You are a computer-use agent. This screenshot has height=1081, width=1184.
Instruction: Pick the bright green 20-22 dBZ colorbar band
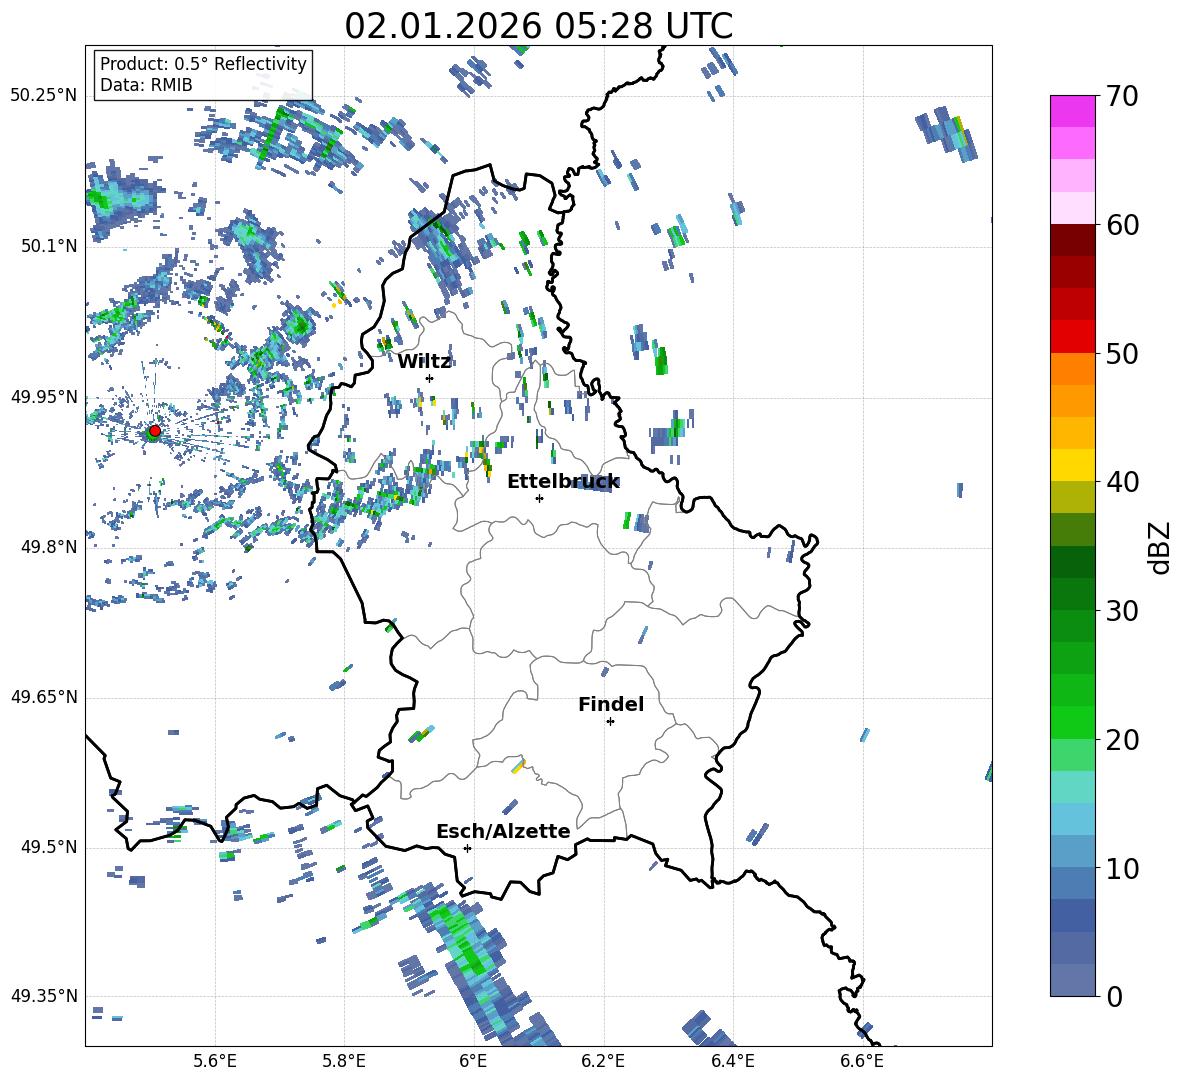(x=1073, y=722)
